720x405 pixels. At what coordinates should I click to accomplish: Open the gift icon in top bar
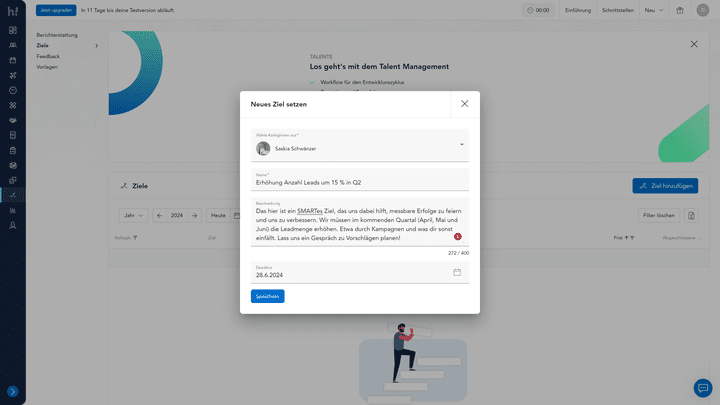click(x=680, y=10)
